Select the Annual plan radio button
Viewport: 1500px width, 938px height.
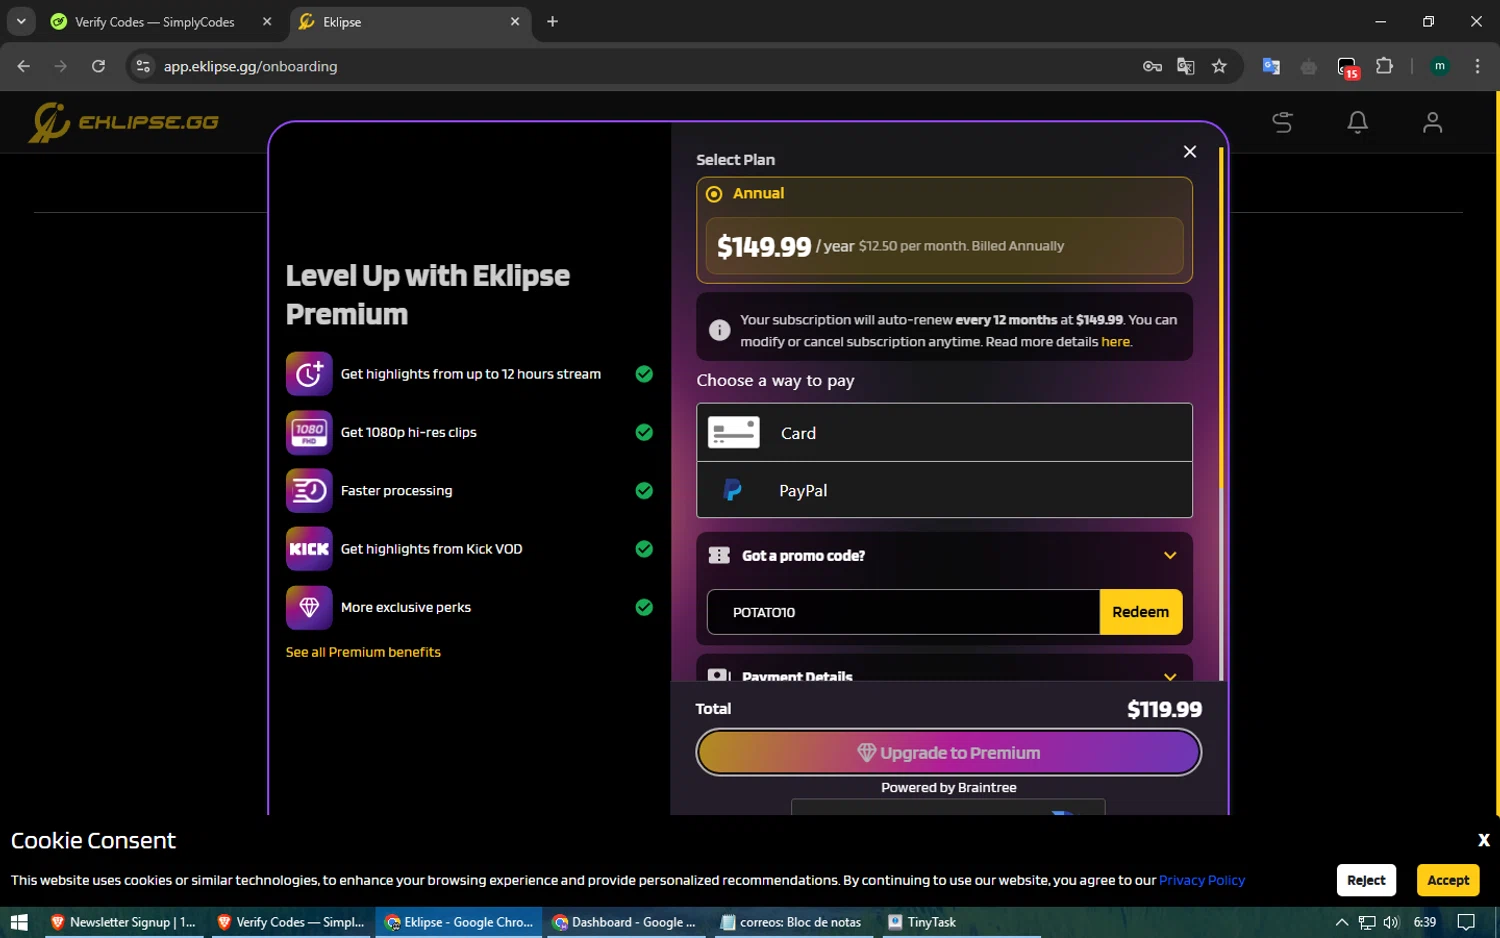714,194
